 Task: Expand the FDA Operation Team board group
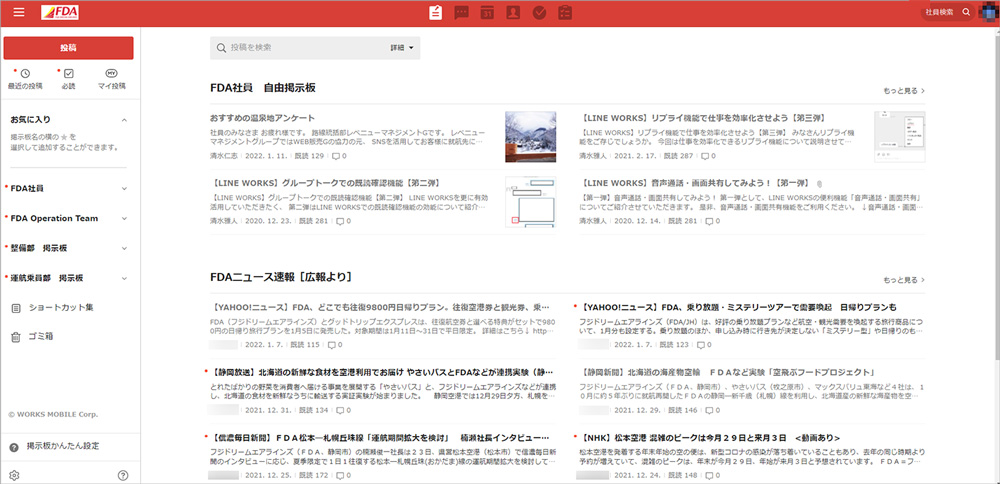pos(124,218)
